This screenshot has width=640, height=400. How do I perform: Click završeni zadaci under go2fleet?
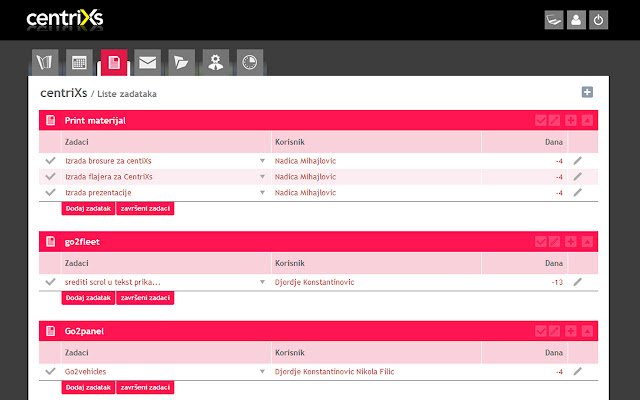click(x=145, y=298)
